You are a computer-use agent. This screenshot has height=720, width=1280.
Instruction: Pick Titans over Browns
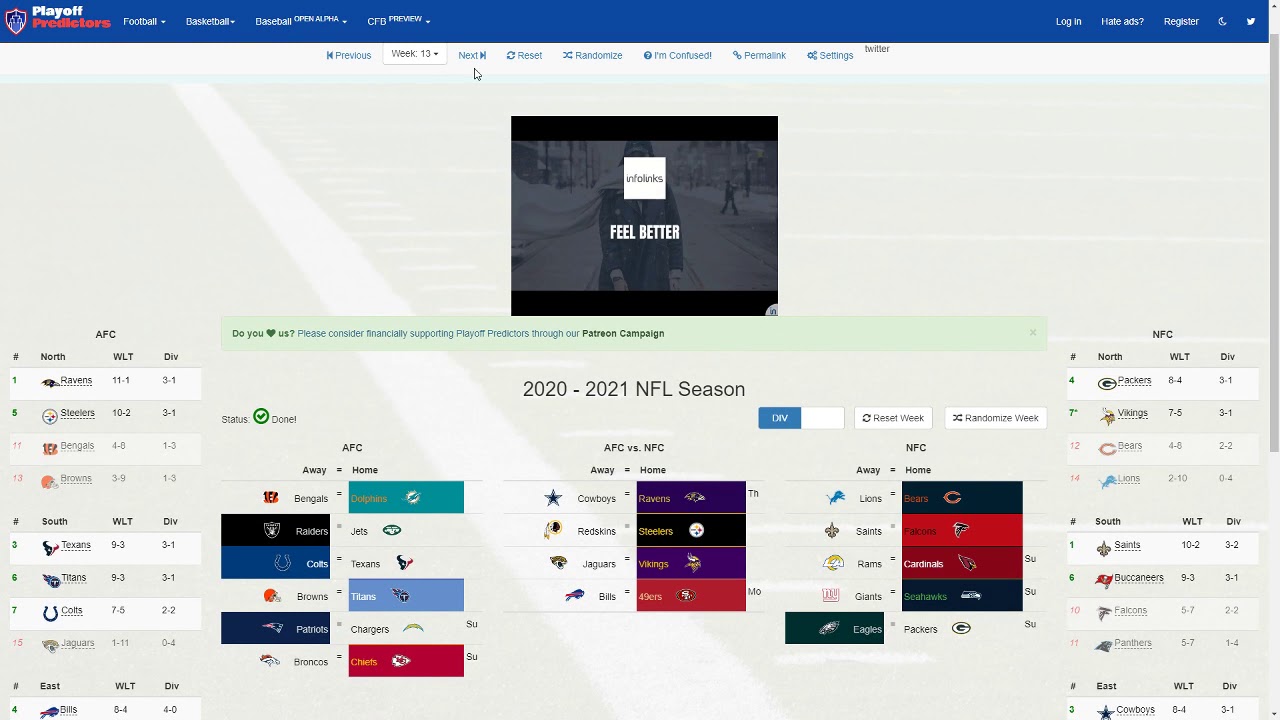406,596
